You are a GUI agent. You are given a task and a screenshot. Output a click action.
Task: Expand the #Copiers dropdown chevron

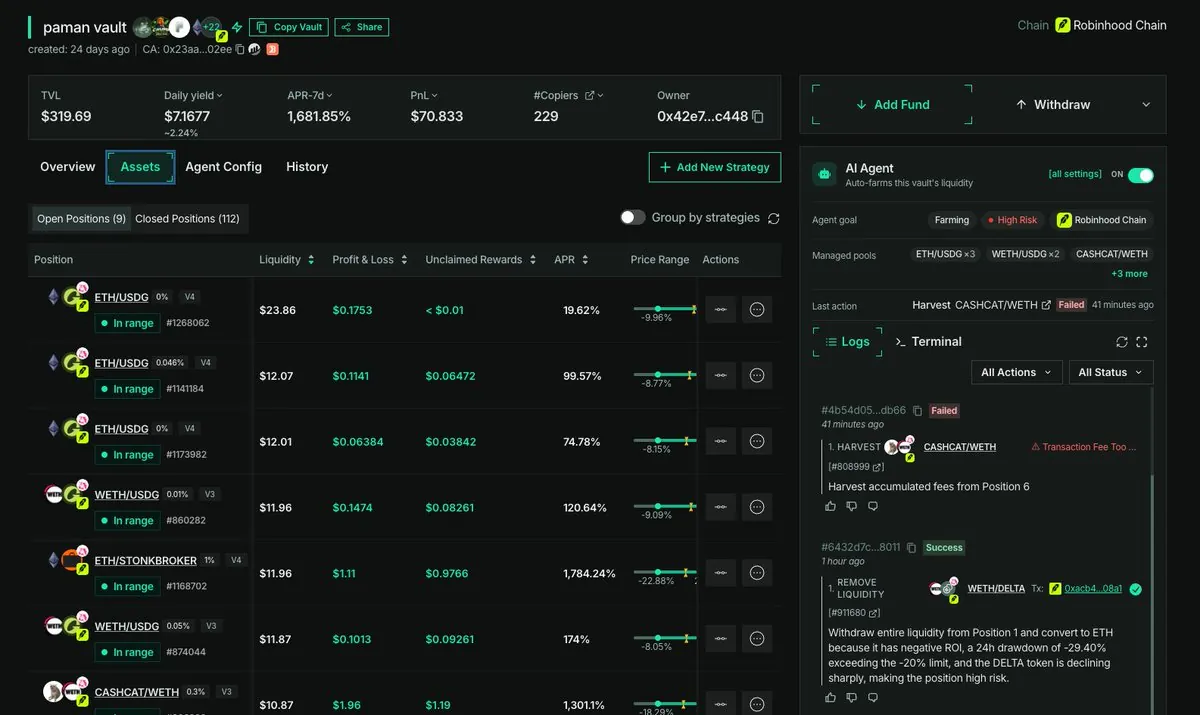click(x=602, y=95)
